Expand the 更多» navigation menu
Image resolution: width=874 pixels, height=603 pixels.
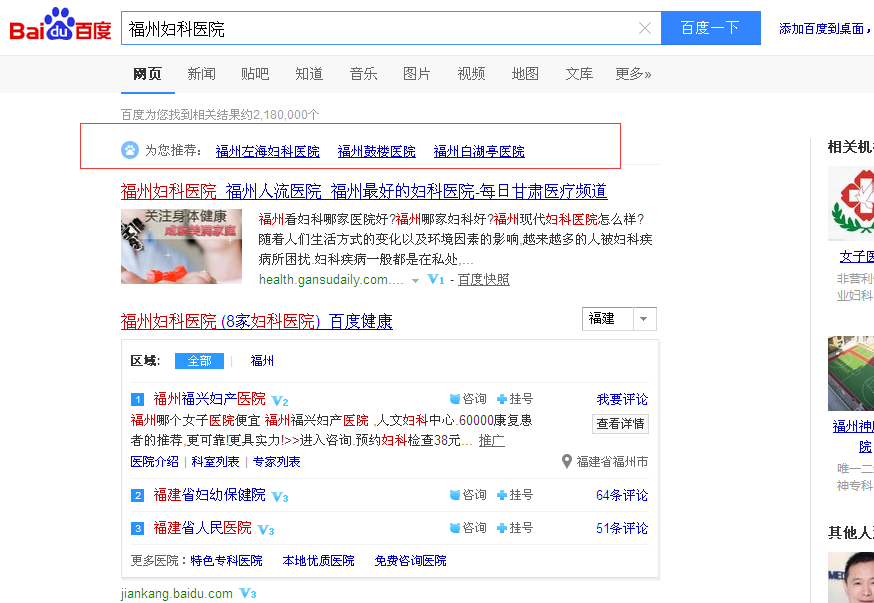(x=633, y=74)
